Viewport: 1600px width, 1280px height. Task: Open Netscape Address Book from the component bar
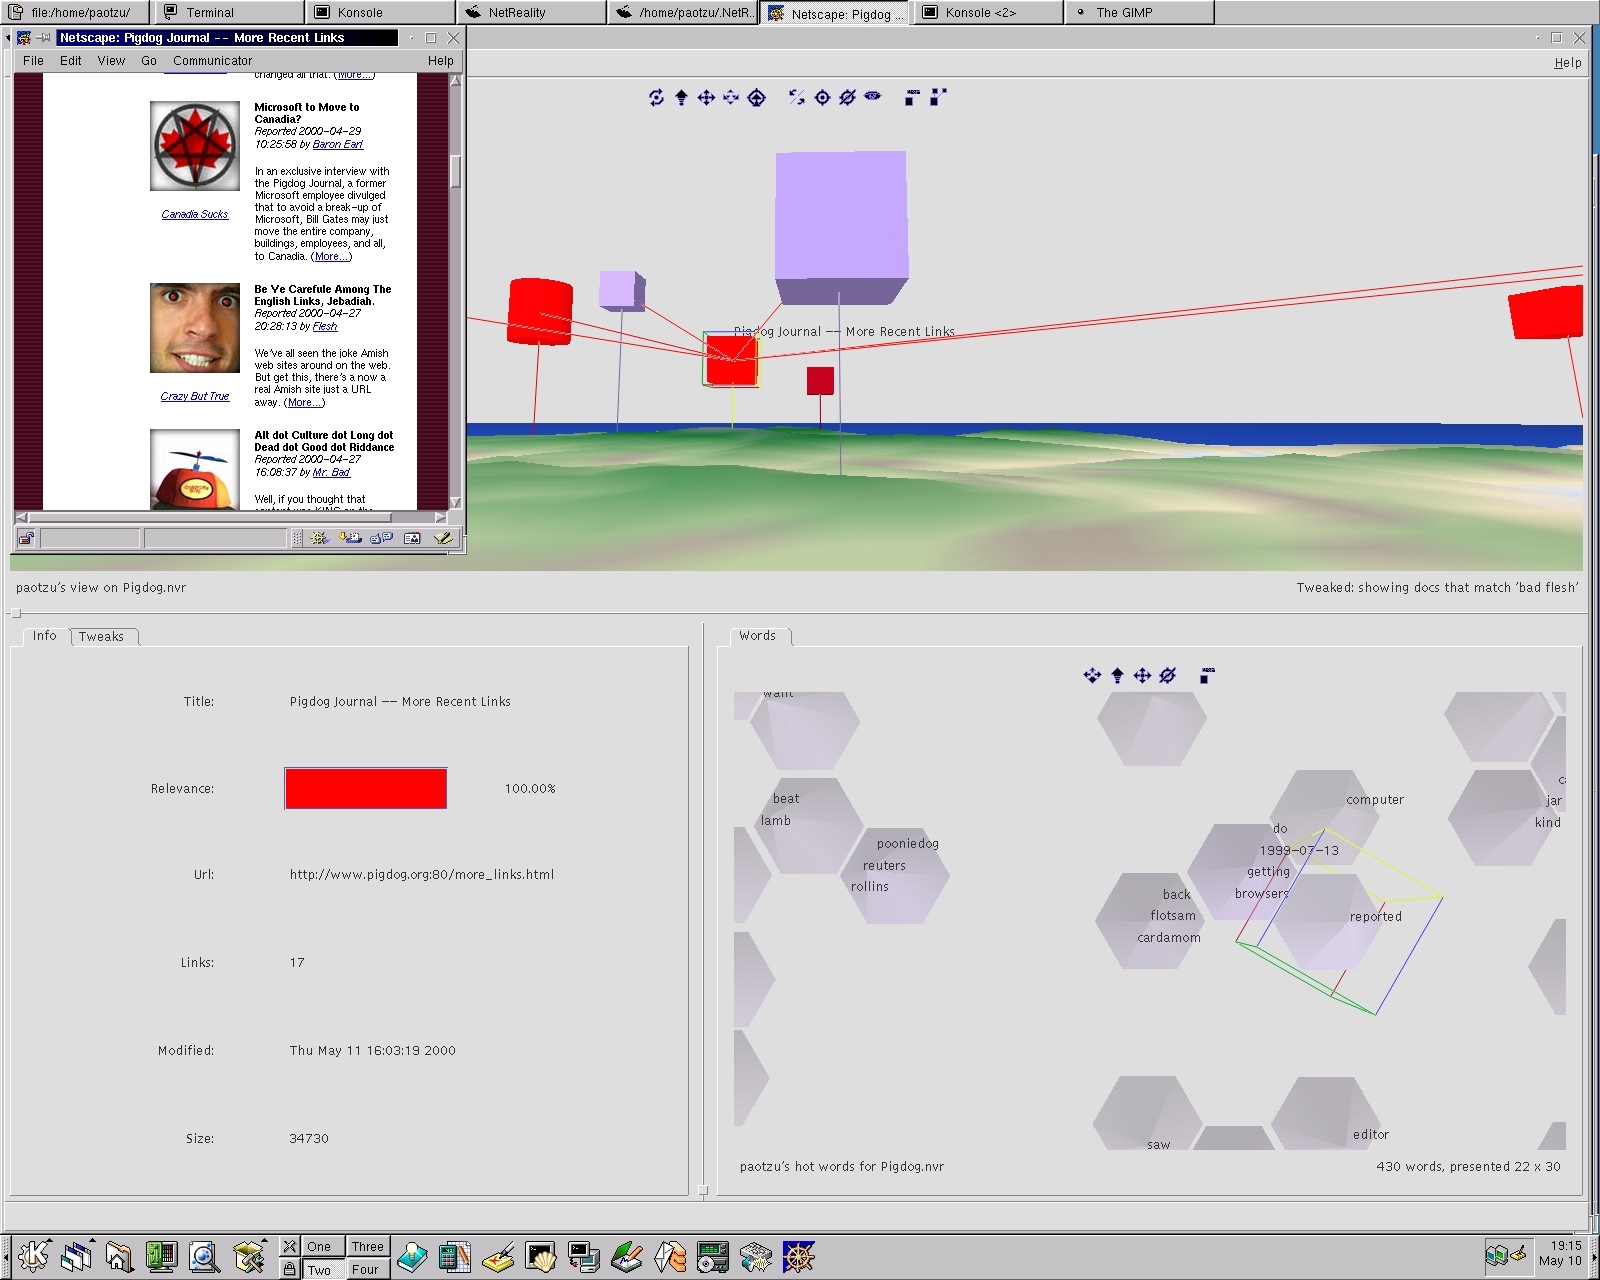click(x=412, y=538)
